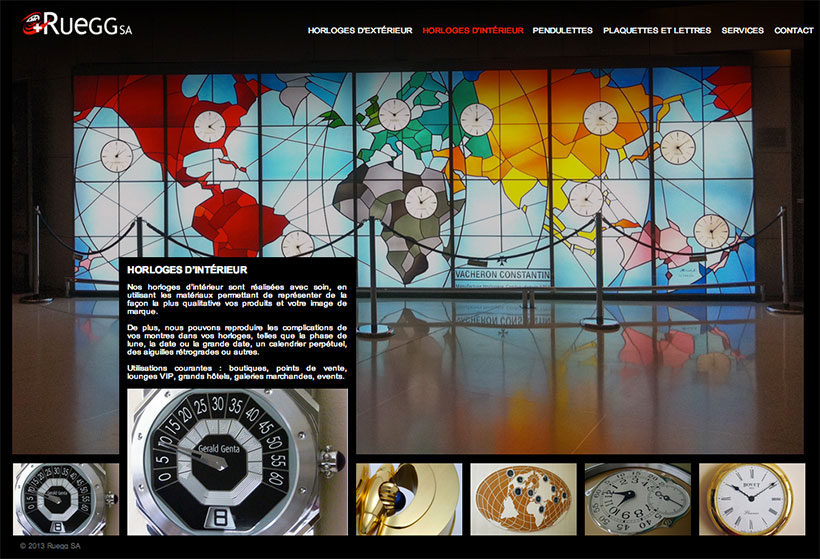Open the Bovet gold clock thumbnail

pos(752,499)
